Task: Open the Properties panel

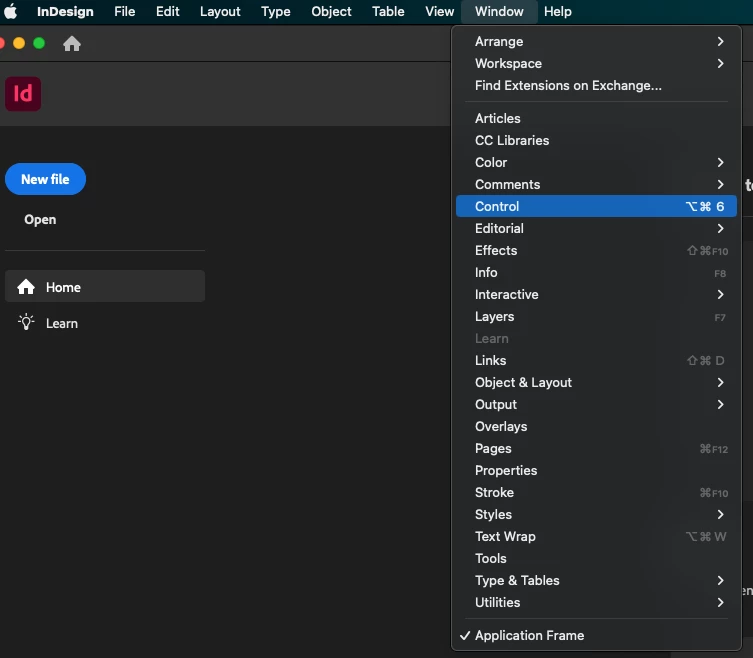Action: coord(596,470)
